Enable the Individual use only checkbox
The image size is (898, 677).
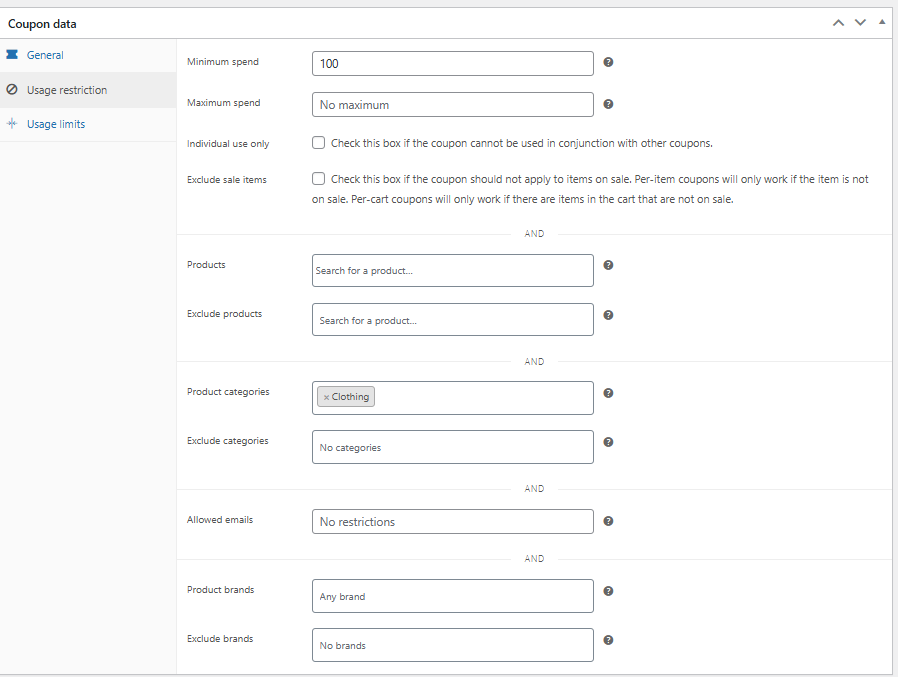pos(318,143)
